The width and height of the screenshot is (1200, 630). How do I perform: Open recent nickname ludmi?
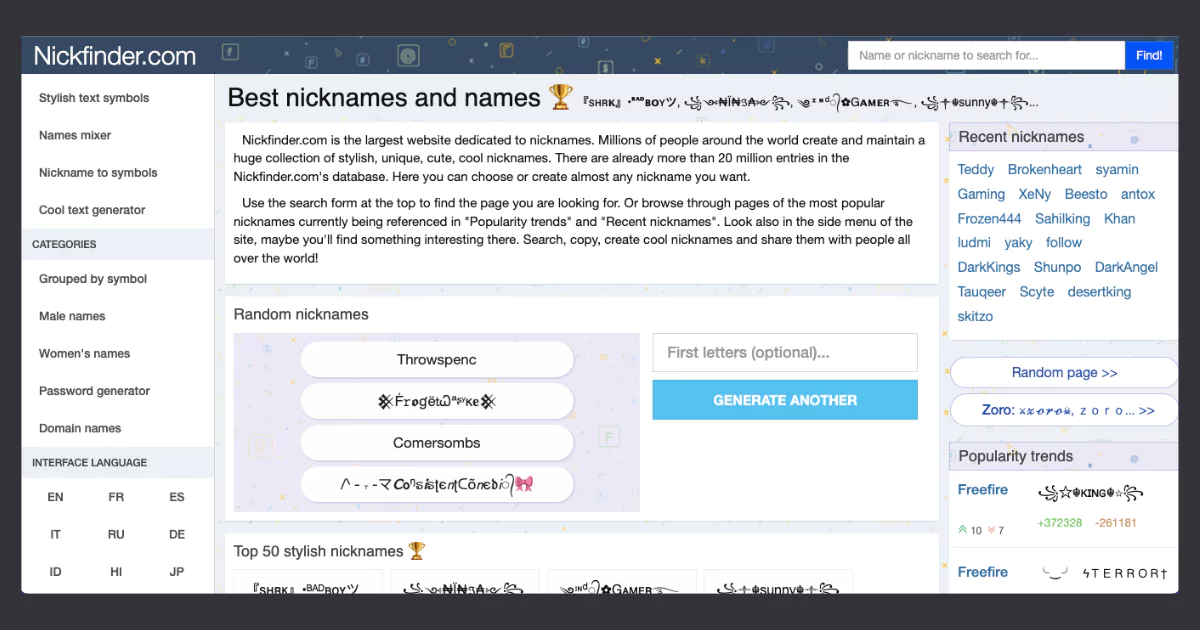point(974,242)
